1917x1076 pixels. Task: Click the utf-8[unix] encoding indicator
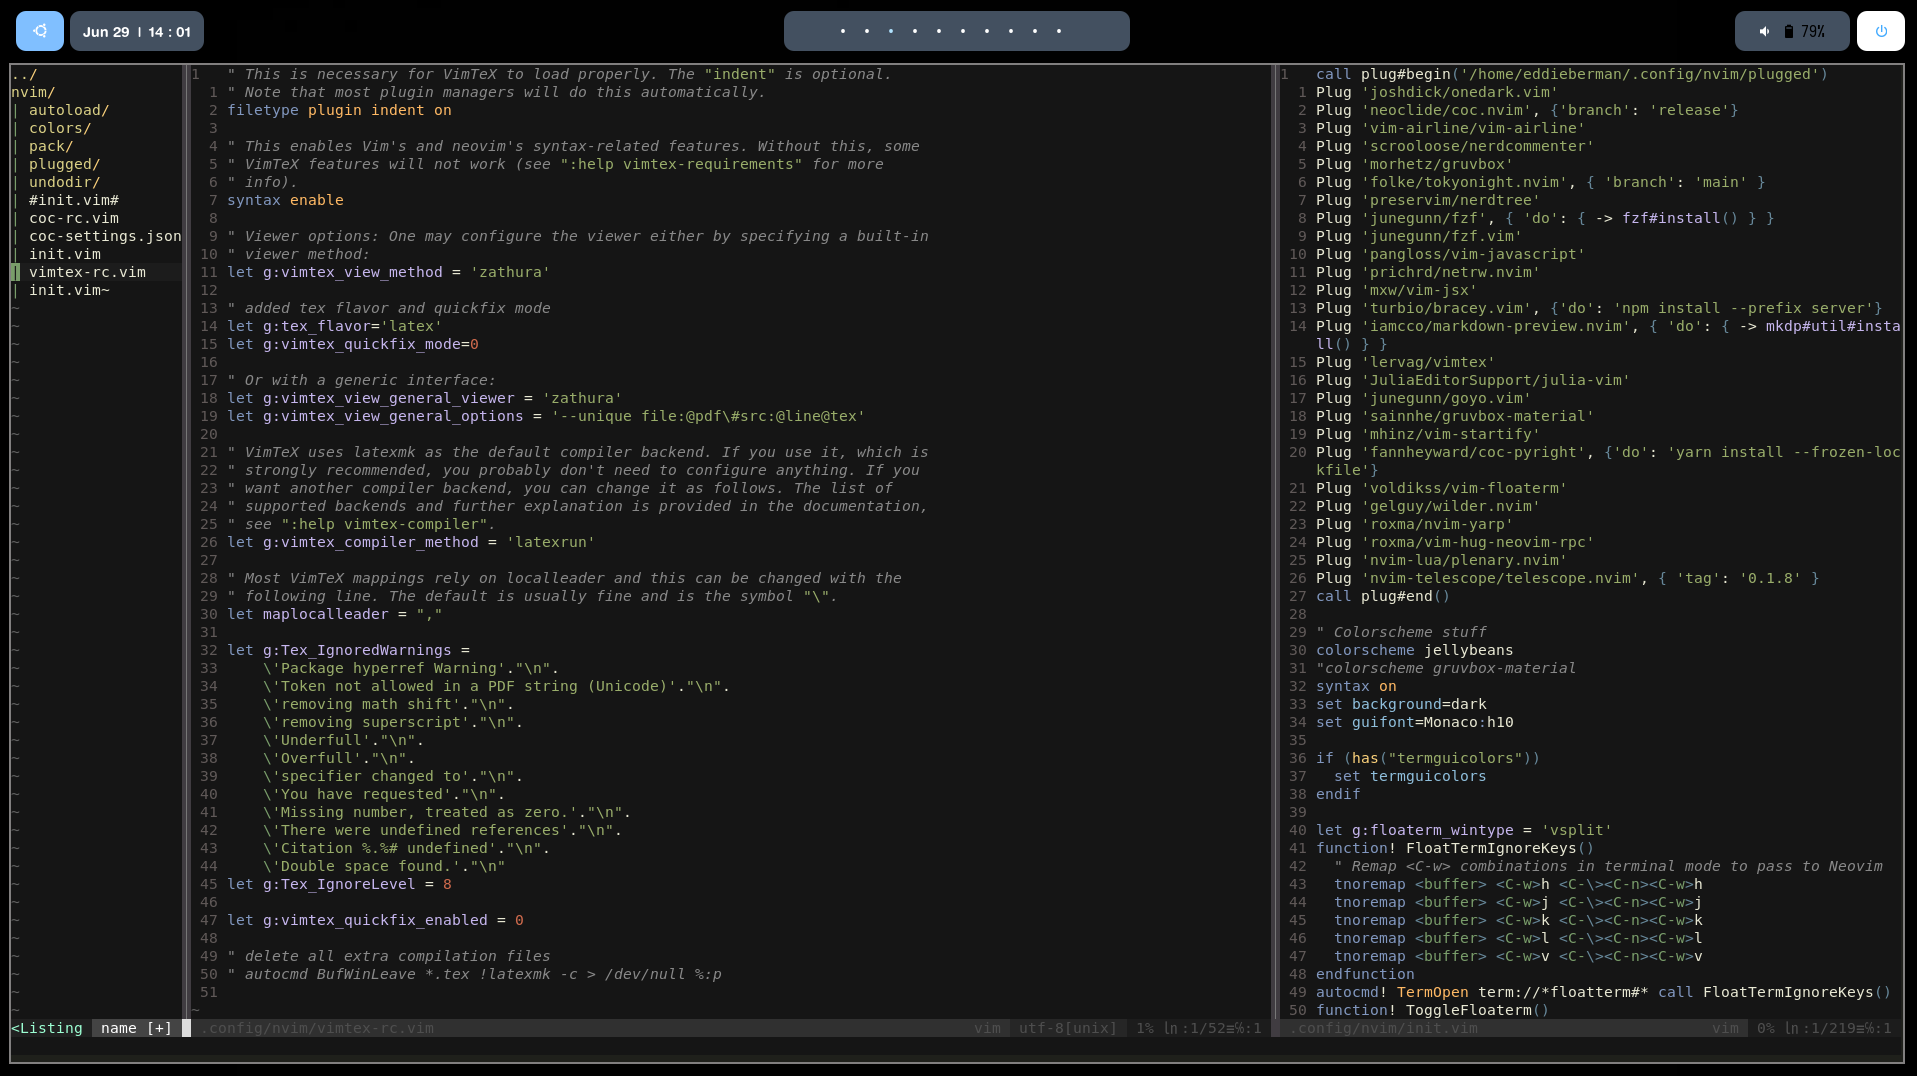click(x=1068, y=1028)
